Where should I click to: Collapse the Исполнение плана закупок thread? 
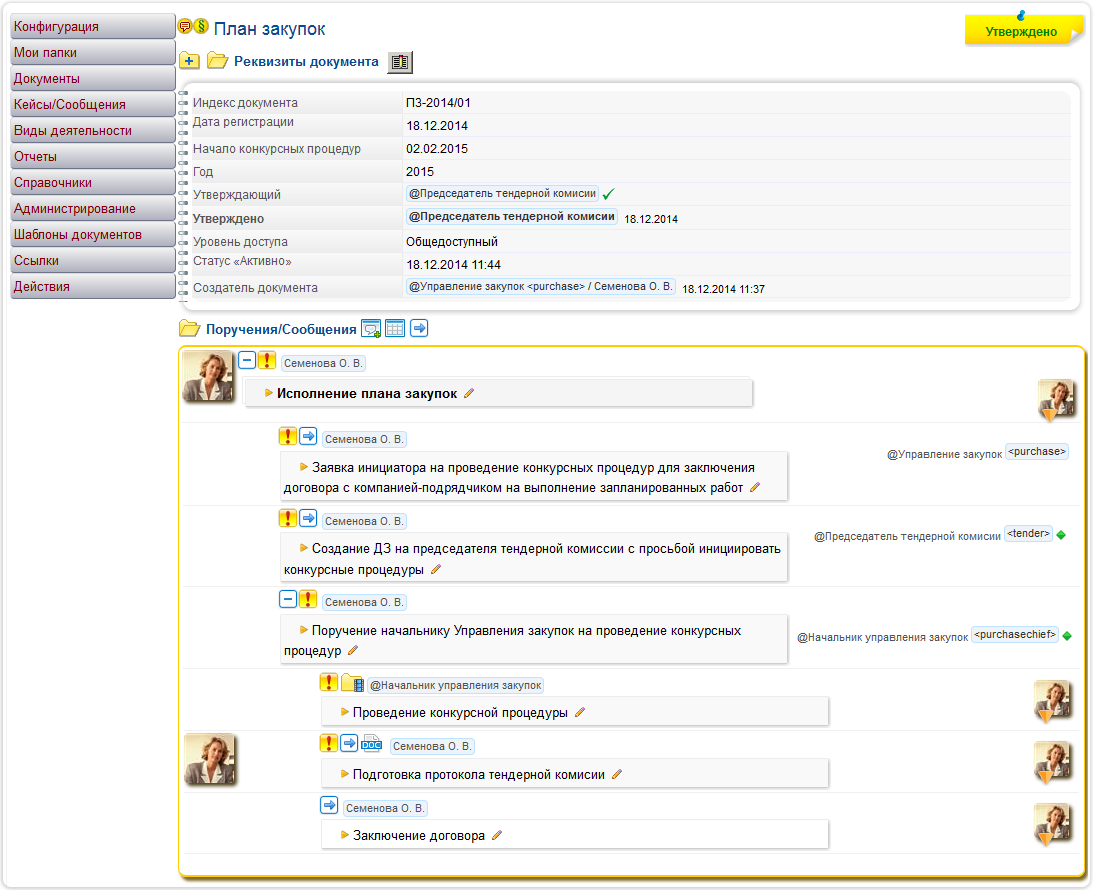247,361
